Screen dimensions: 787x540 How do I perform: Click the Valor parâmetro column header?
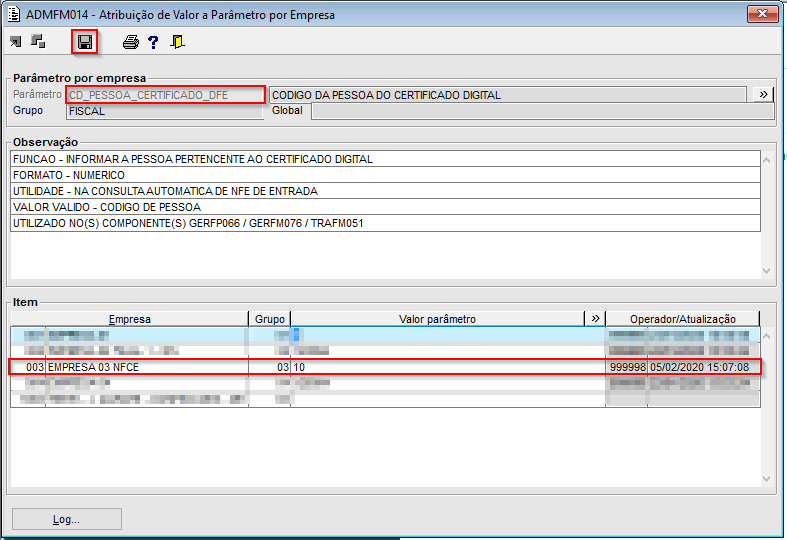point(437,319)
